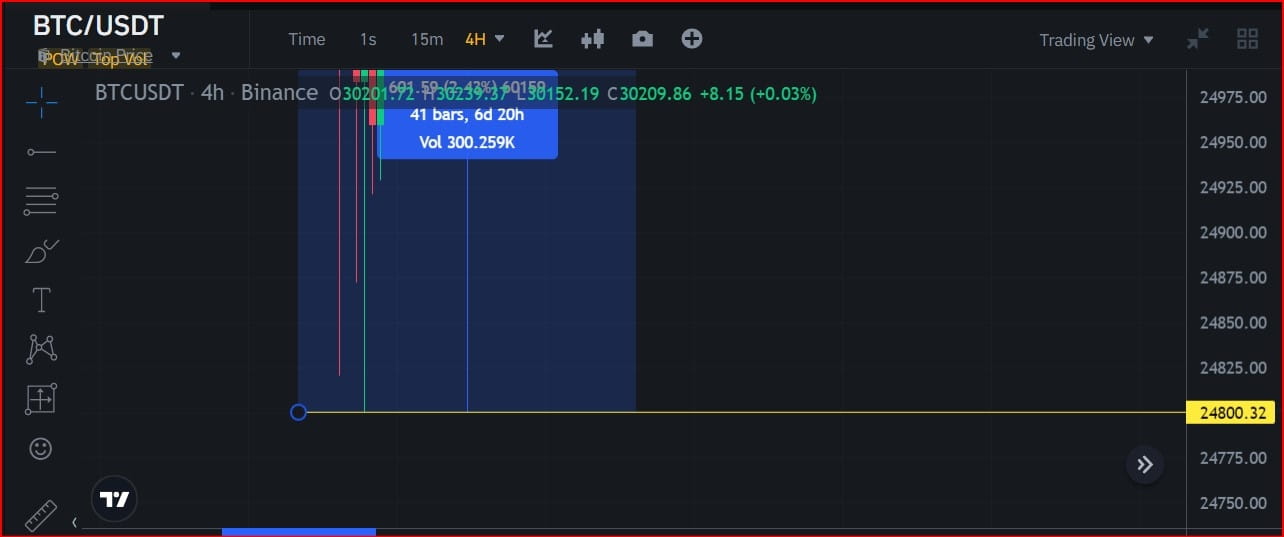Viewport: 1284px width, 537px height.
Task: Take a chart snapshot with camera icon
Action: [642, 39]
